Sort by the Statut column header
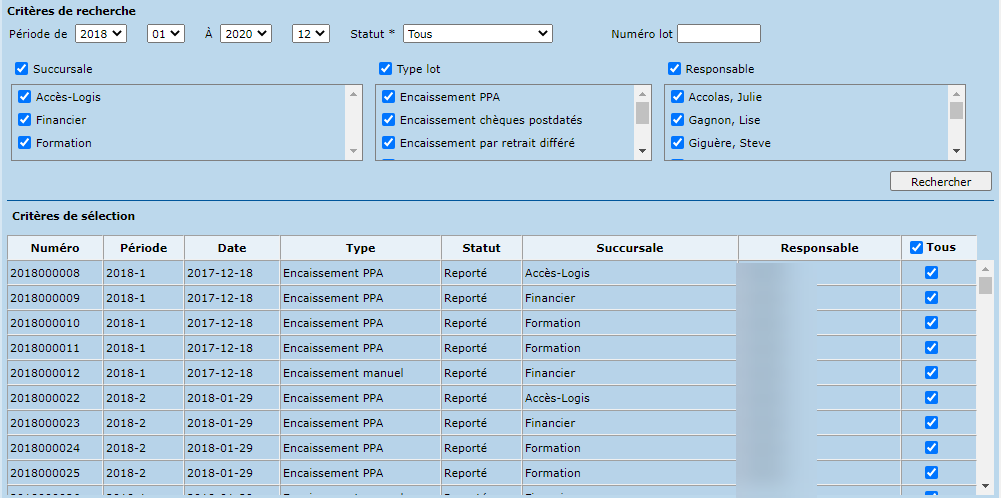Screen dimensions: 1001x498 (481, 248)
